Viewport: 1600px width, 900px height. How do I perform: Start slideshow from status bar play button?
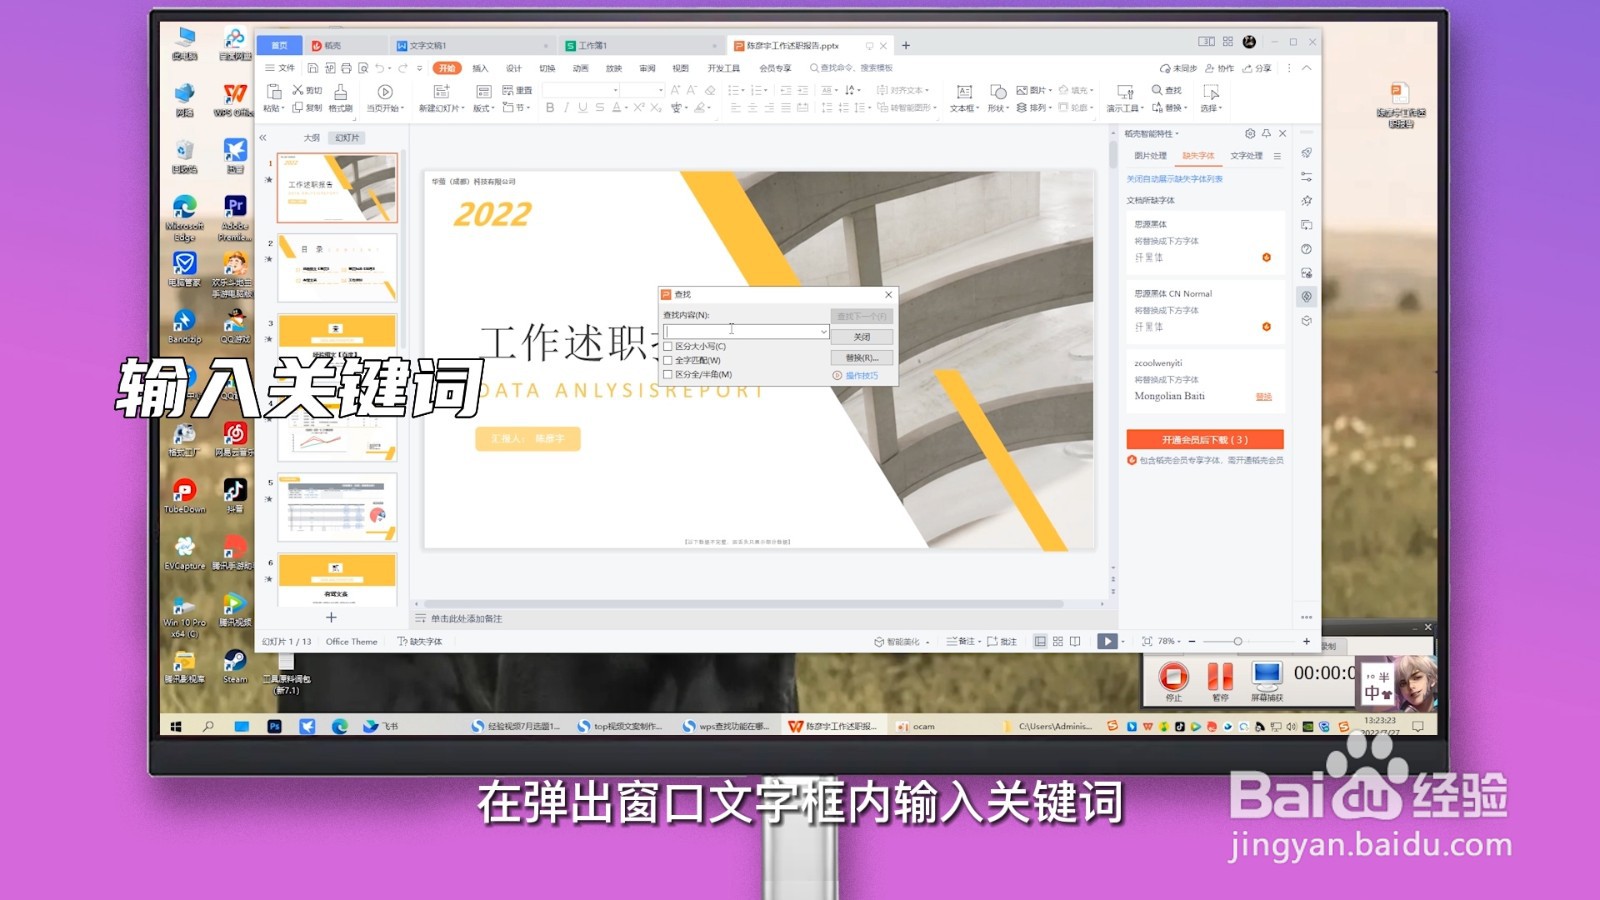tap(1107, 641)
